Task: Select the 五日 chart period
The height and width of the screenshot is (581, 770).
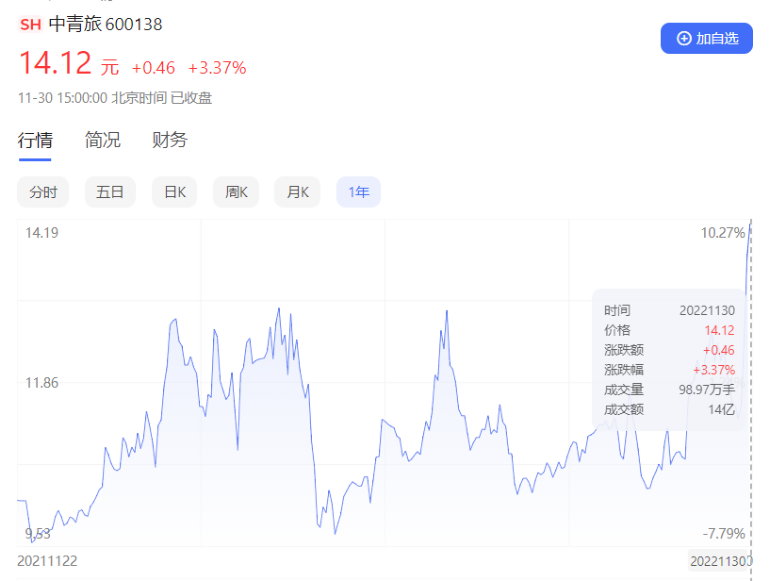Action: (110, 192)
